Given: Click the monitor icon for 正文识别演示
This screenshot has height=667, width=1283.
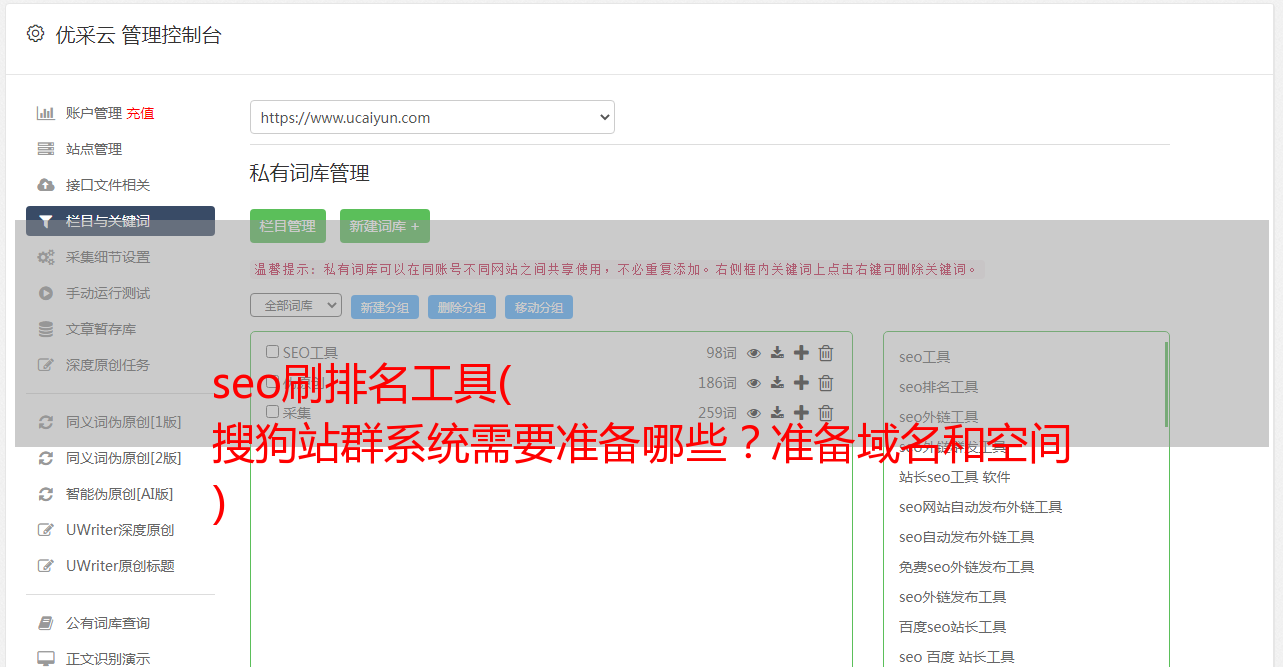Looking at the screenshot, I should coord(46,659).
